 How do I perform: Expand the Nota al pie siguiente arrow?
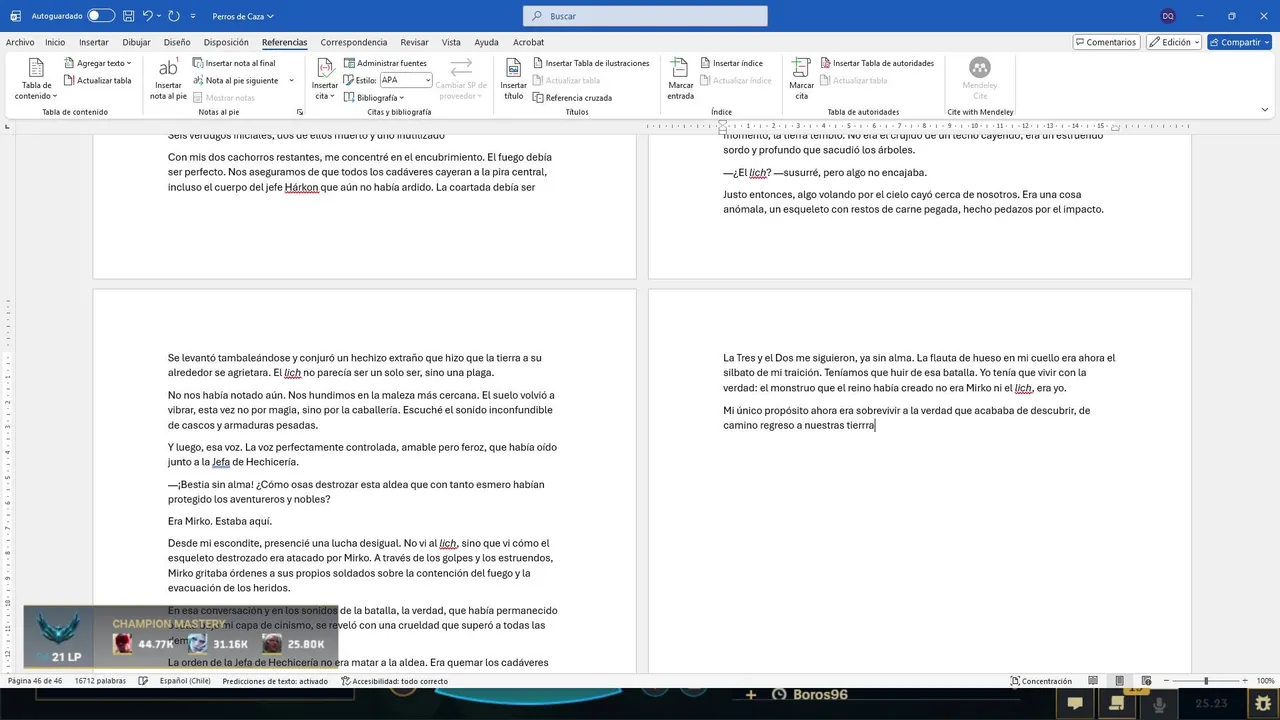292,80
